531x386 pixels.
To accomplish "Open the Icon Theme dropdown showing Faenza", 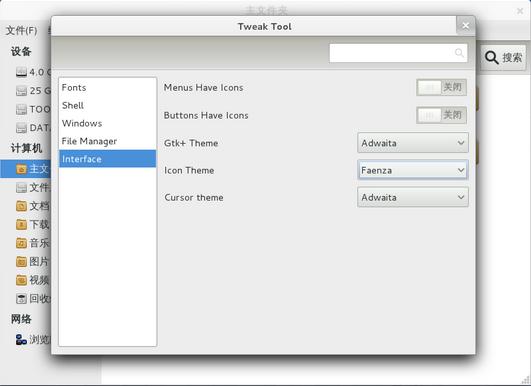I will click(x=413, y=170).
